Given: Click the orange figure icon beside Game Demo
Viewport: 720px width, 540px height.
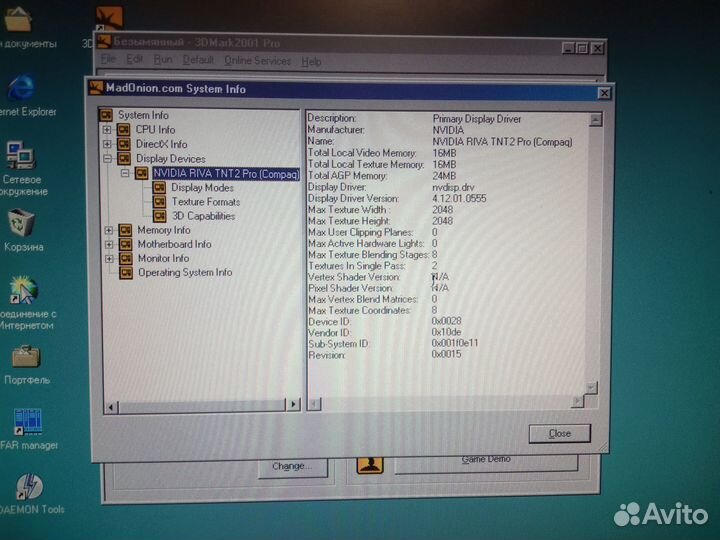Looking at the screenshot, I should 370,465.
